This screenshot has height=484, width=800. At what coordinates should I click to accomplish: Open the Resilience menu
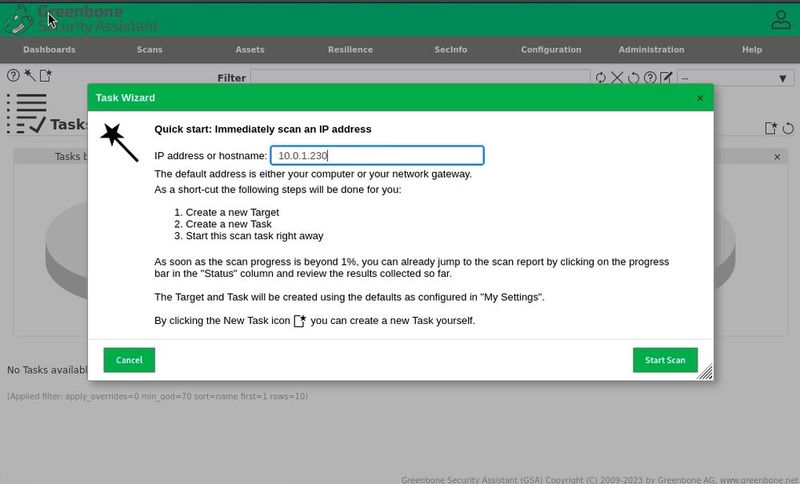coord(351,49)
